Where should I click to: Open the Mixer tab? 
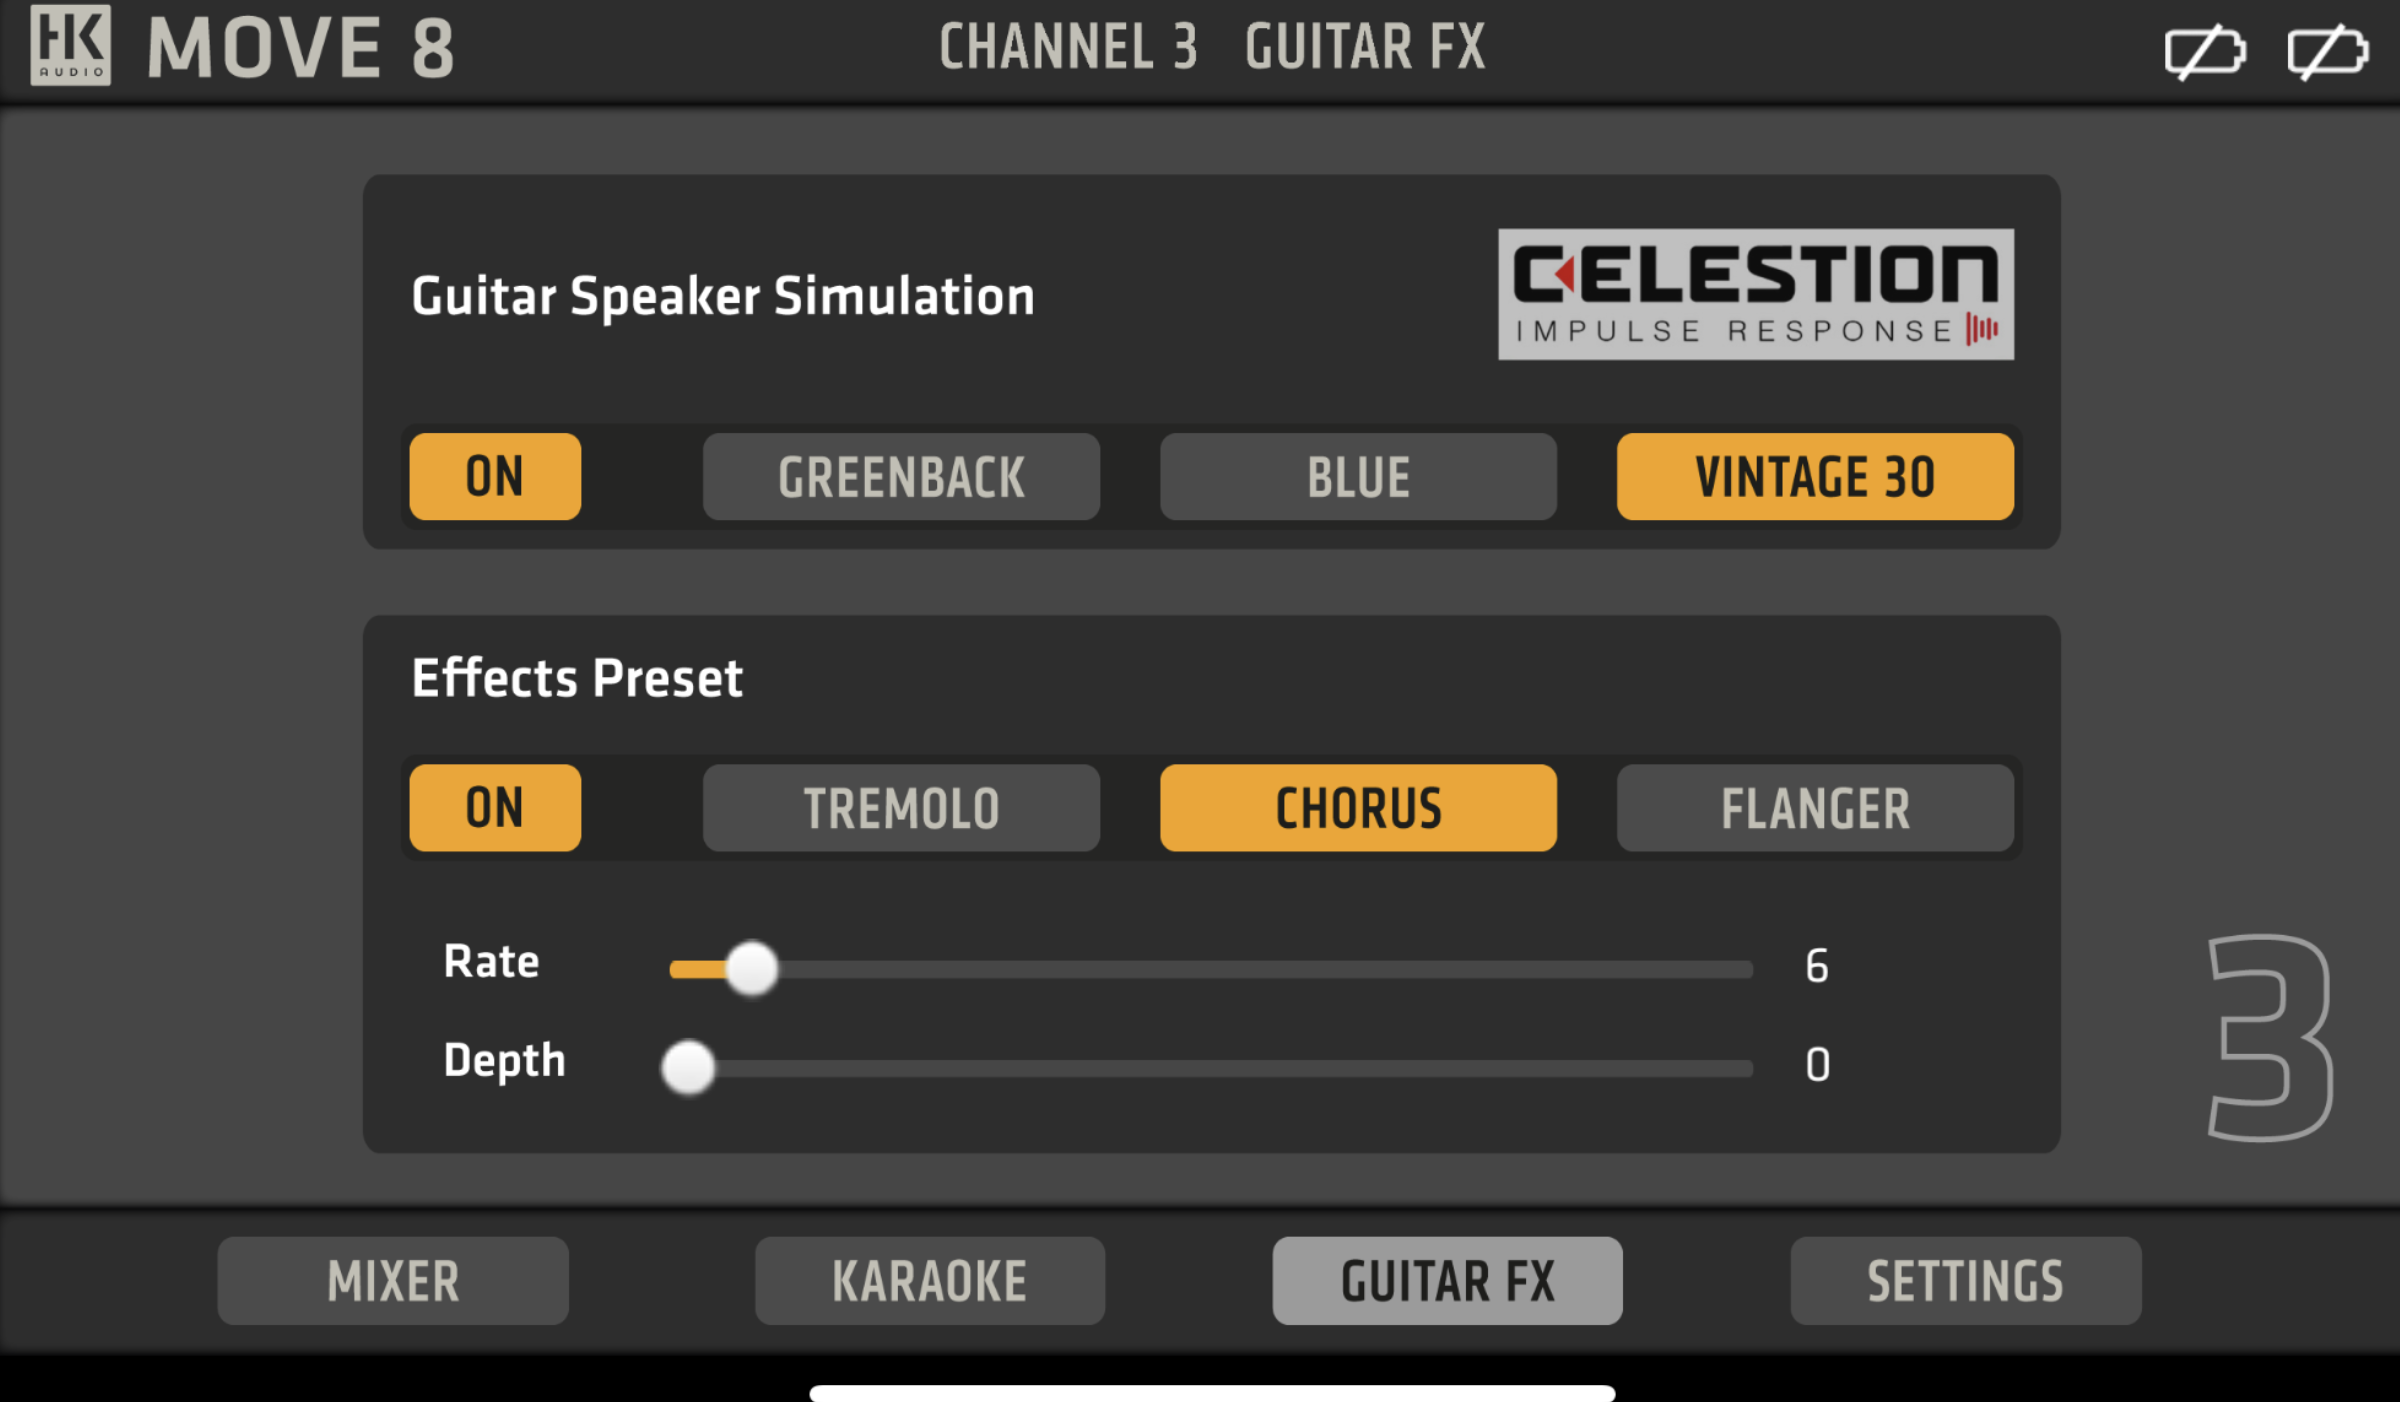393,1281
